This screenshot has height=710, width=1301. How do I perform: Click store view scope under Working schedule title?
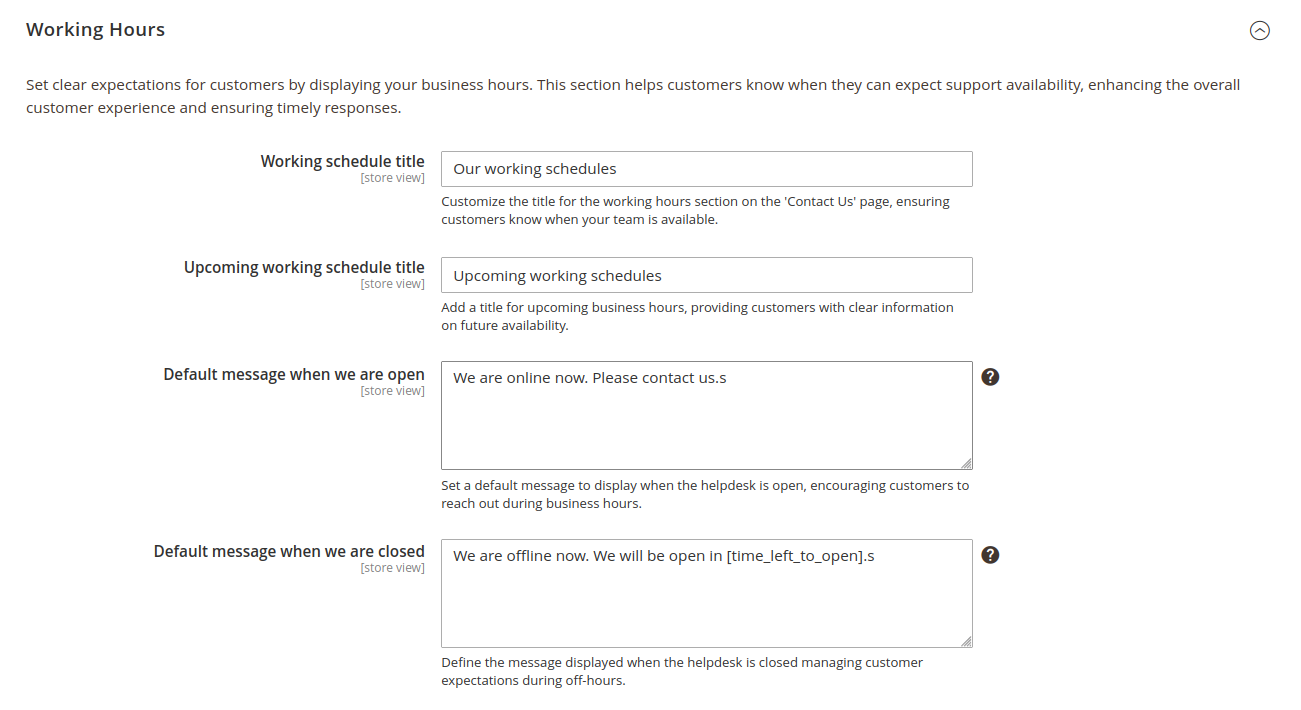tap(392, 178)
